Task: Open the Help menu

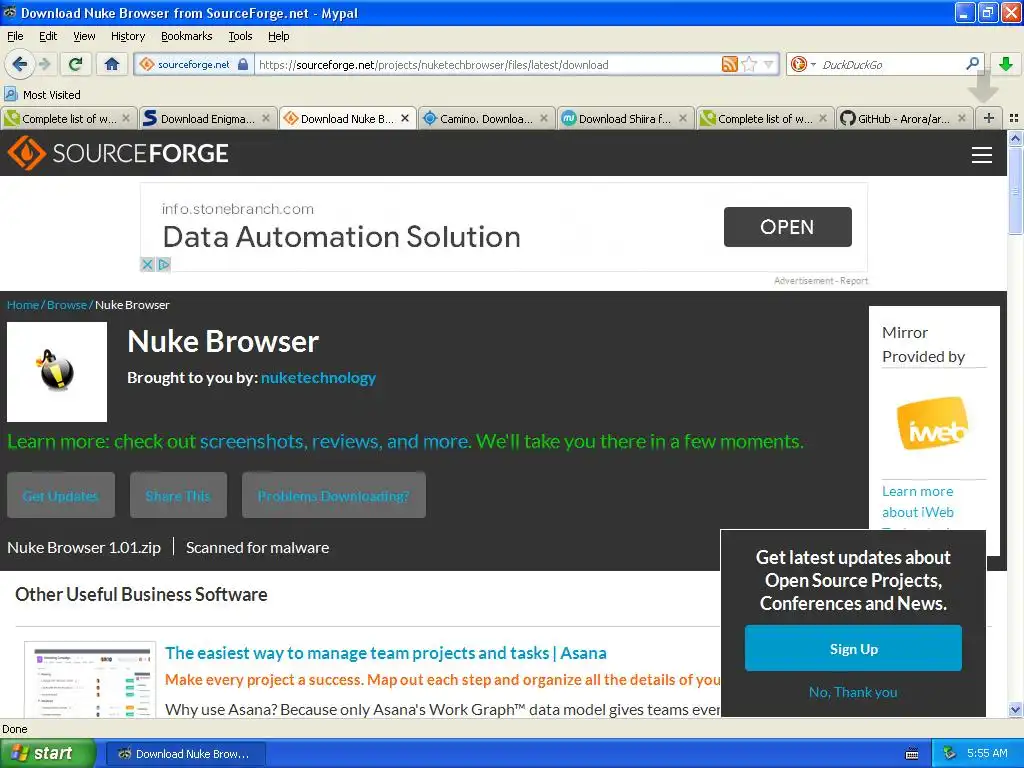Action: pyautogui.click(x=278, y=36)
